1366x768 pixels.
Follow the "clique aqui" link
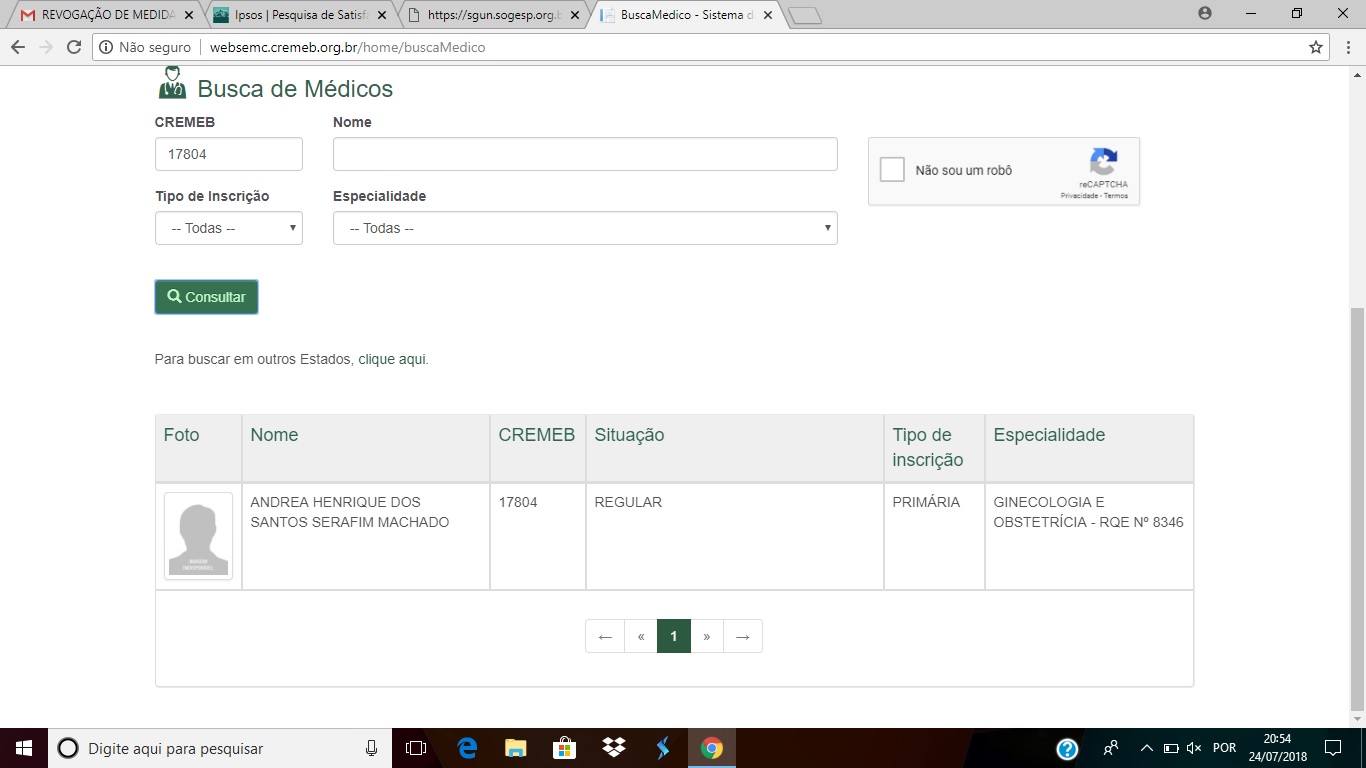tap(392, 359)
